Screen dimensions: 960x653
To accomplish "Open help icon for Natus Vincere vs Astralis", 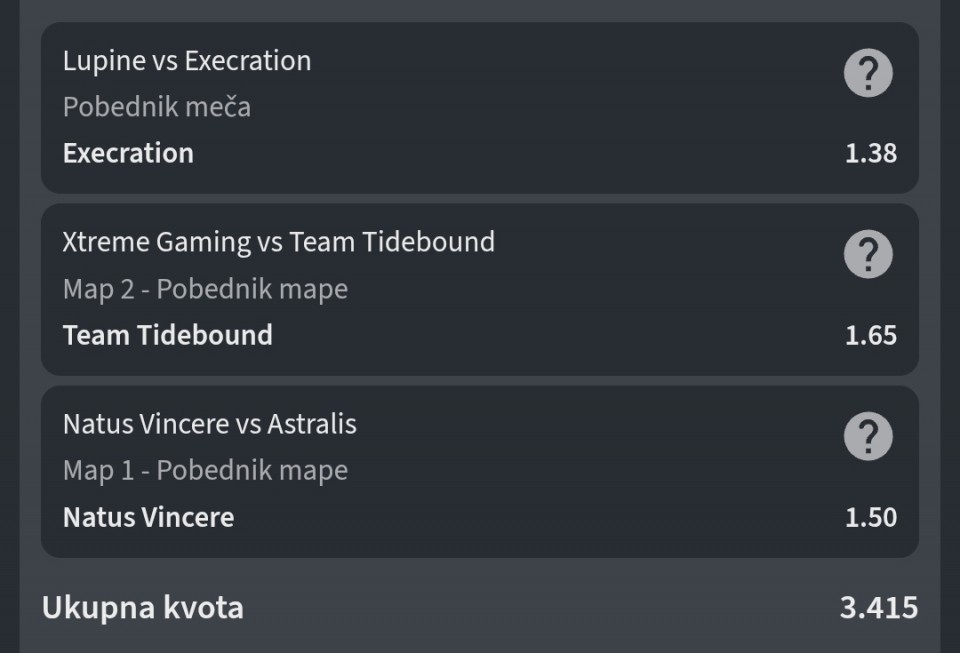I will 868,436.
